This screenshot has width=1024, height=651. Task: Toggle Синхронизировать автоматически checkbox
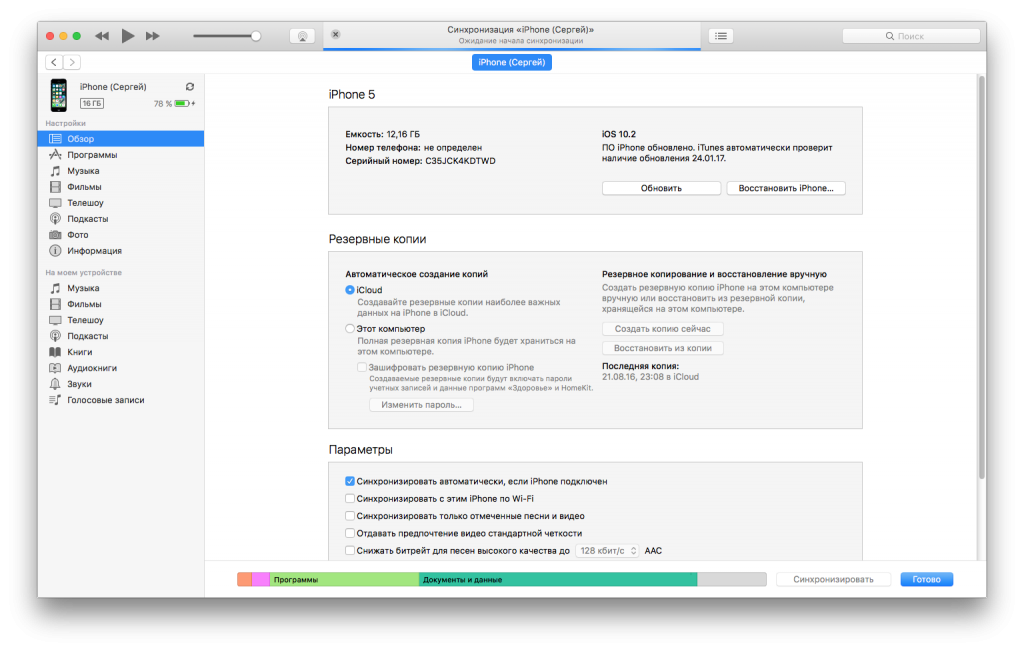[x=350, y=481]
